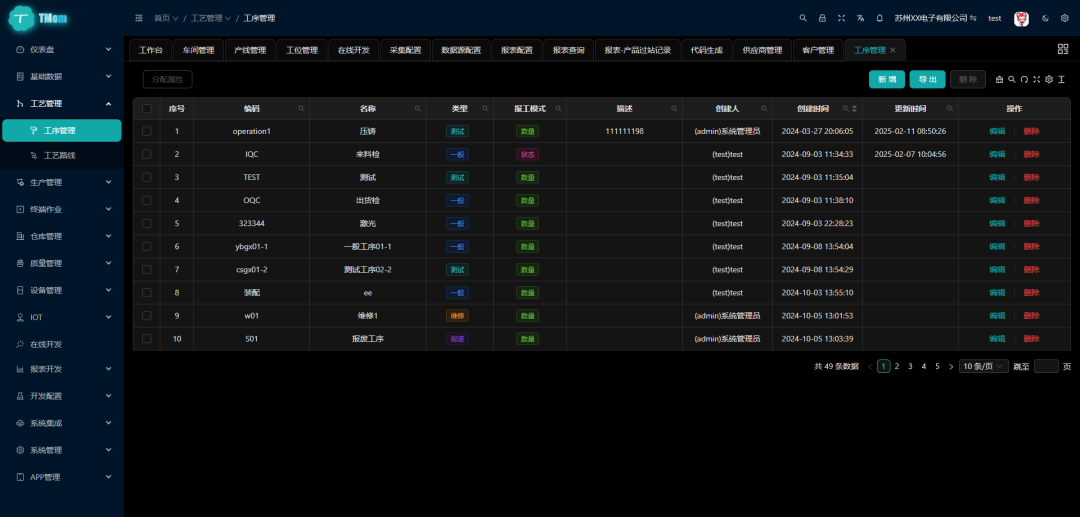Viewport: 1080px width, 517px height.
Task: Click the search icon in 报工模式 column header
Action: [558, 109]
